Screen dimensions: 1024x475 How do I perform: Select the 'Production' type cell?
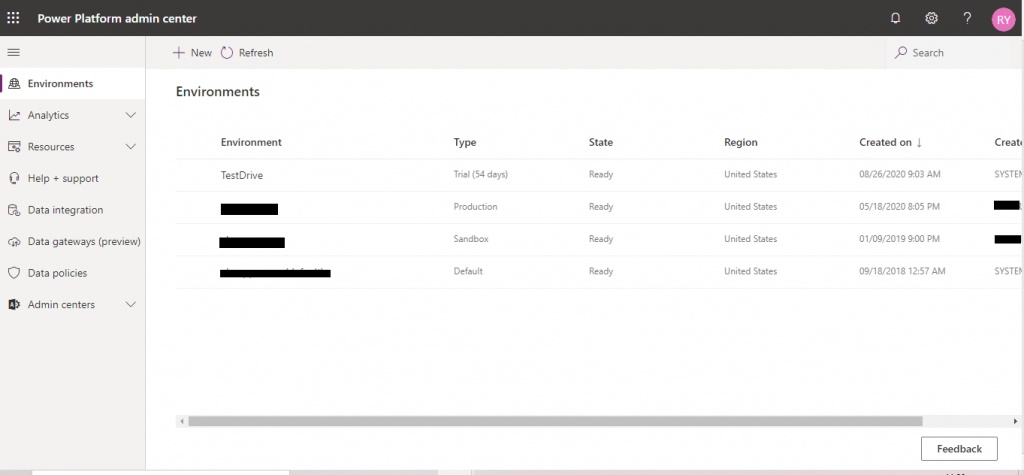tap(475, 206)
